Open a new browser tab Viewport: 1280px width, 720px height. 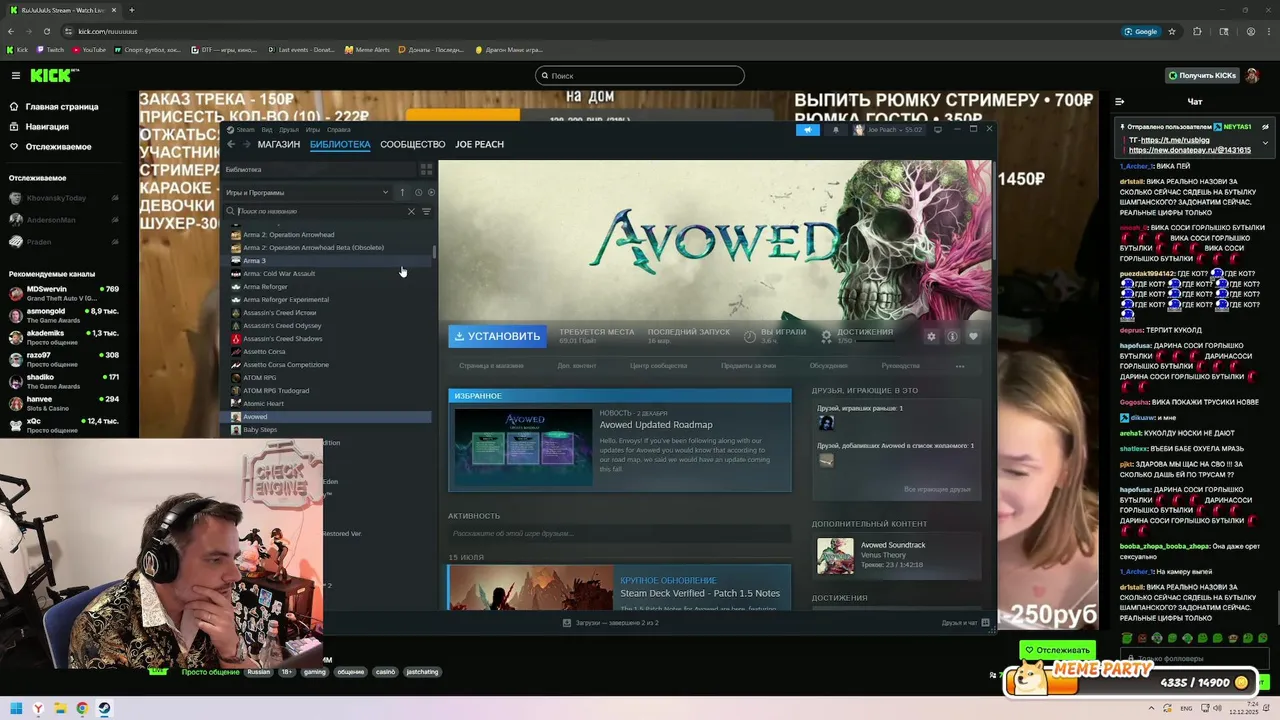point(131,10)
